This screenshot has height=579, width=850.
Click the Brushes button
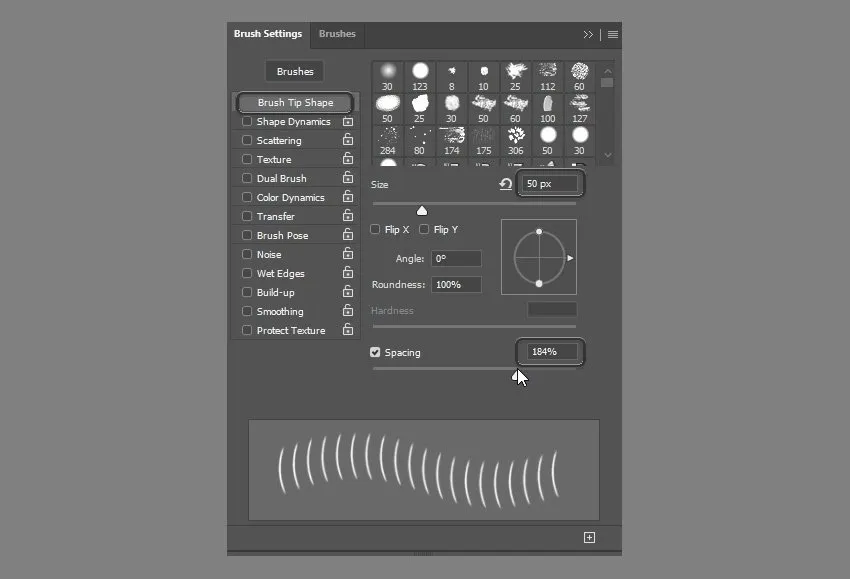[295, 72]
